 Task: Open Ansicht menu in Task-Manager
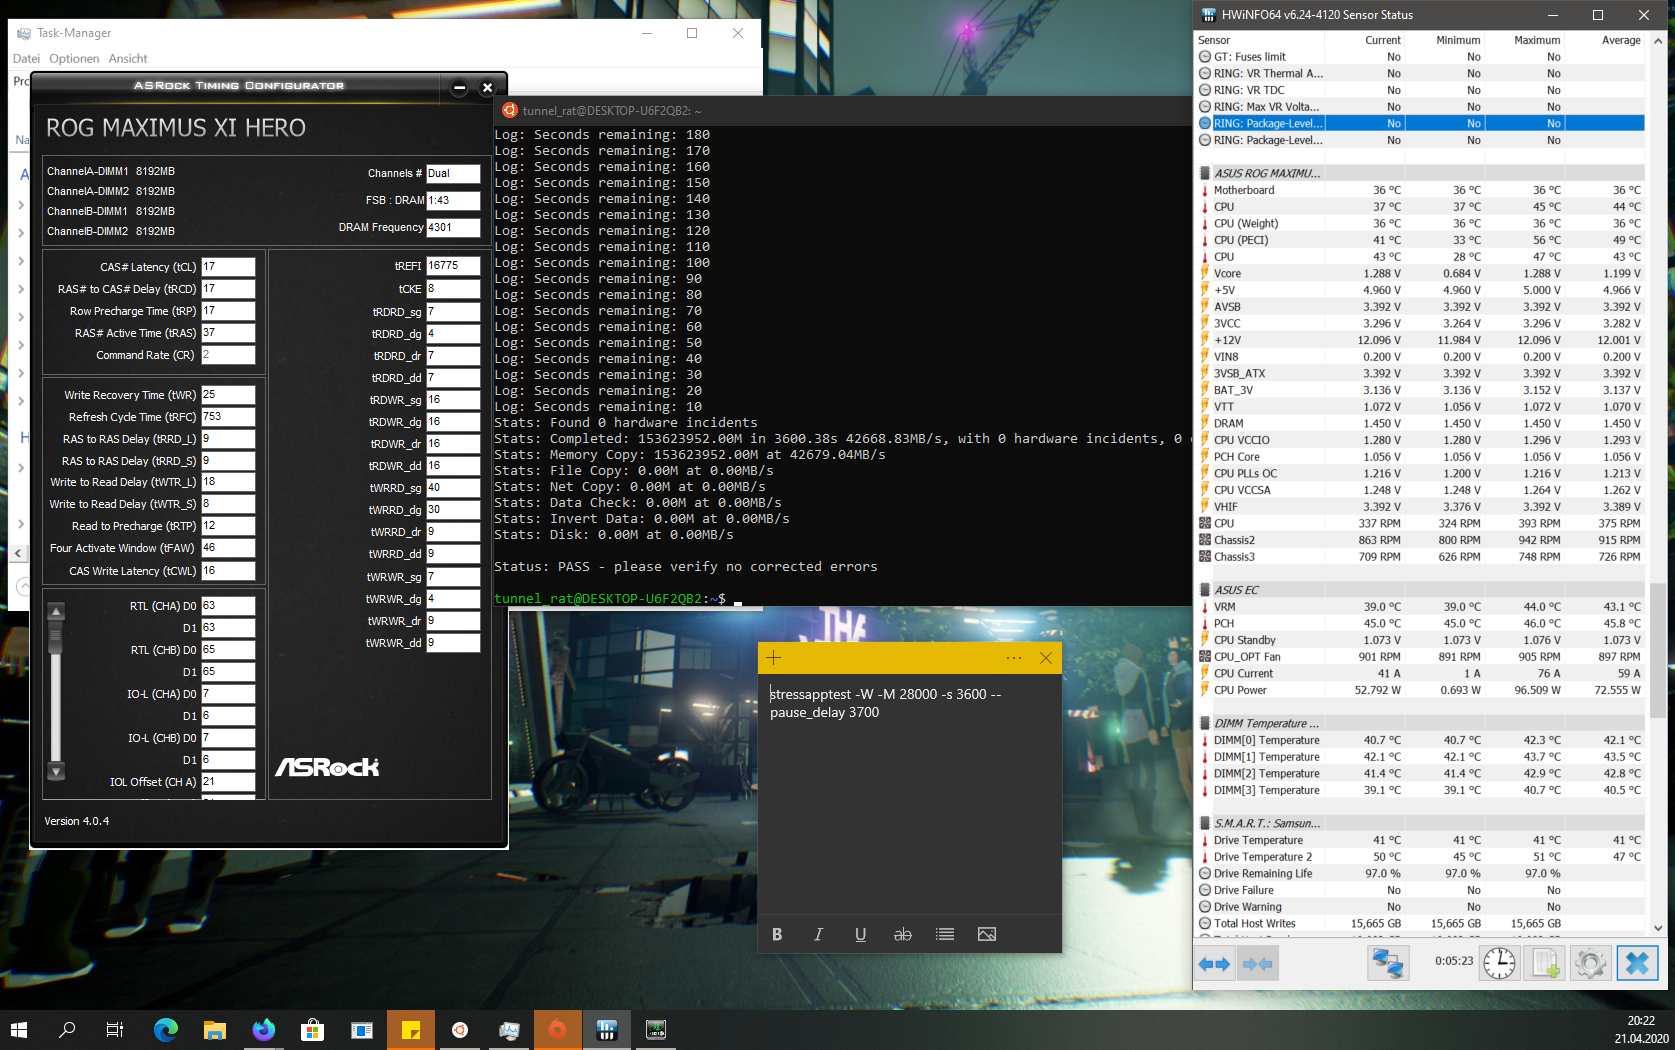pos(128,58)
